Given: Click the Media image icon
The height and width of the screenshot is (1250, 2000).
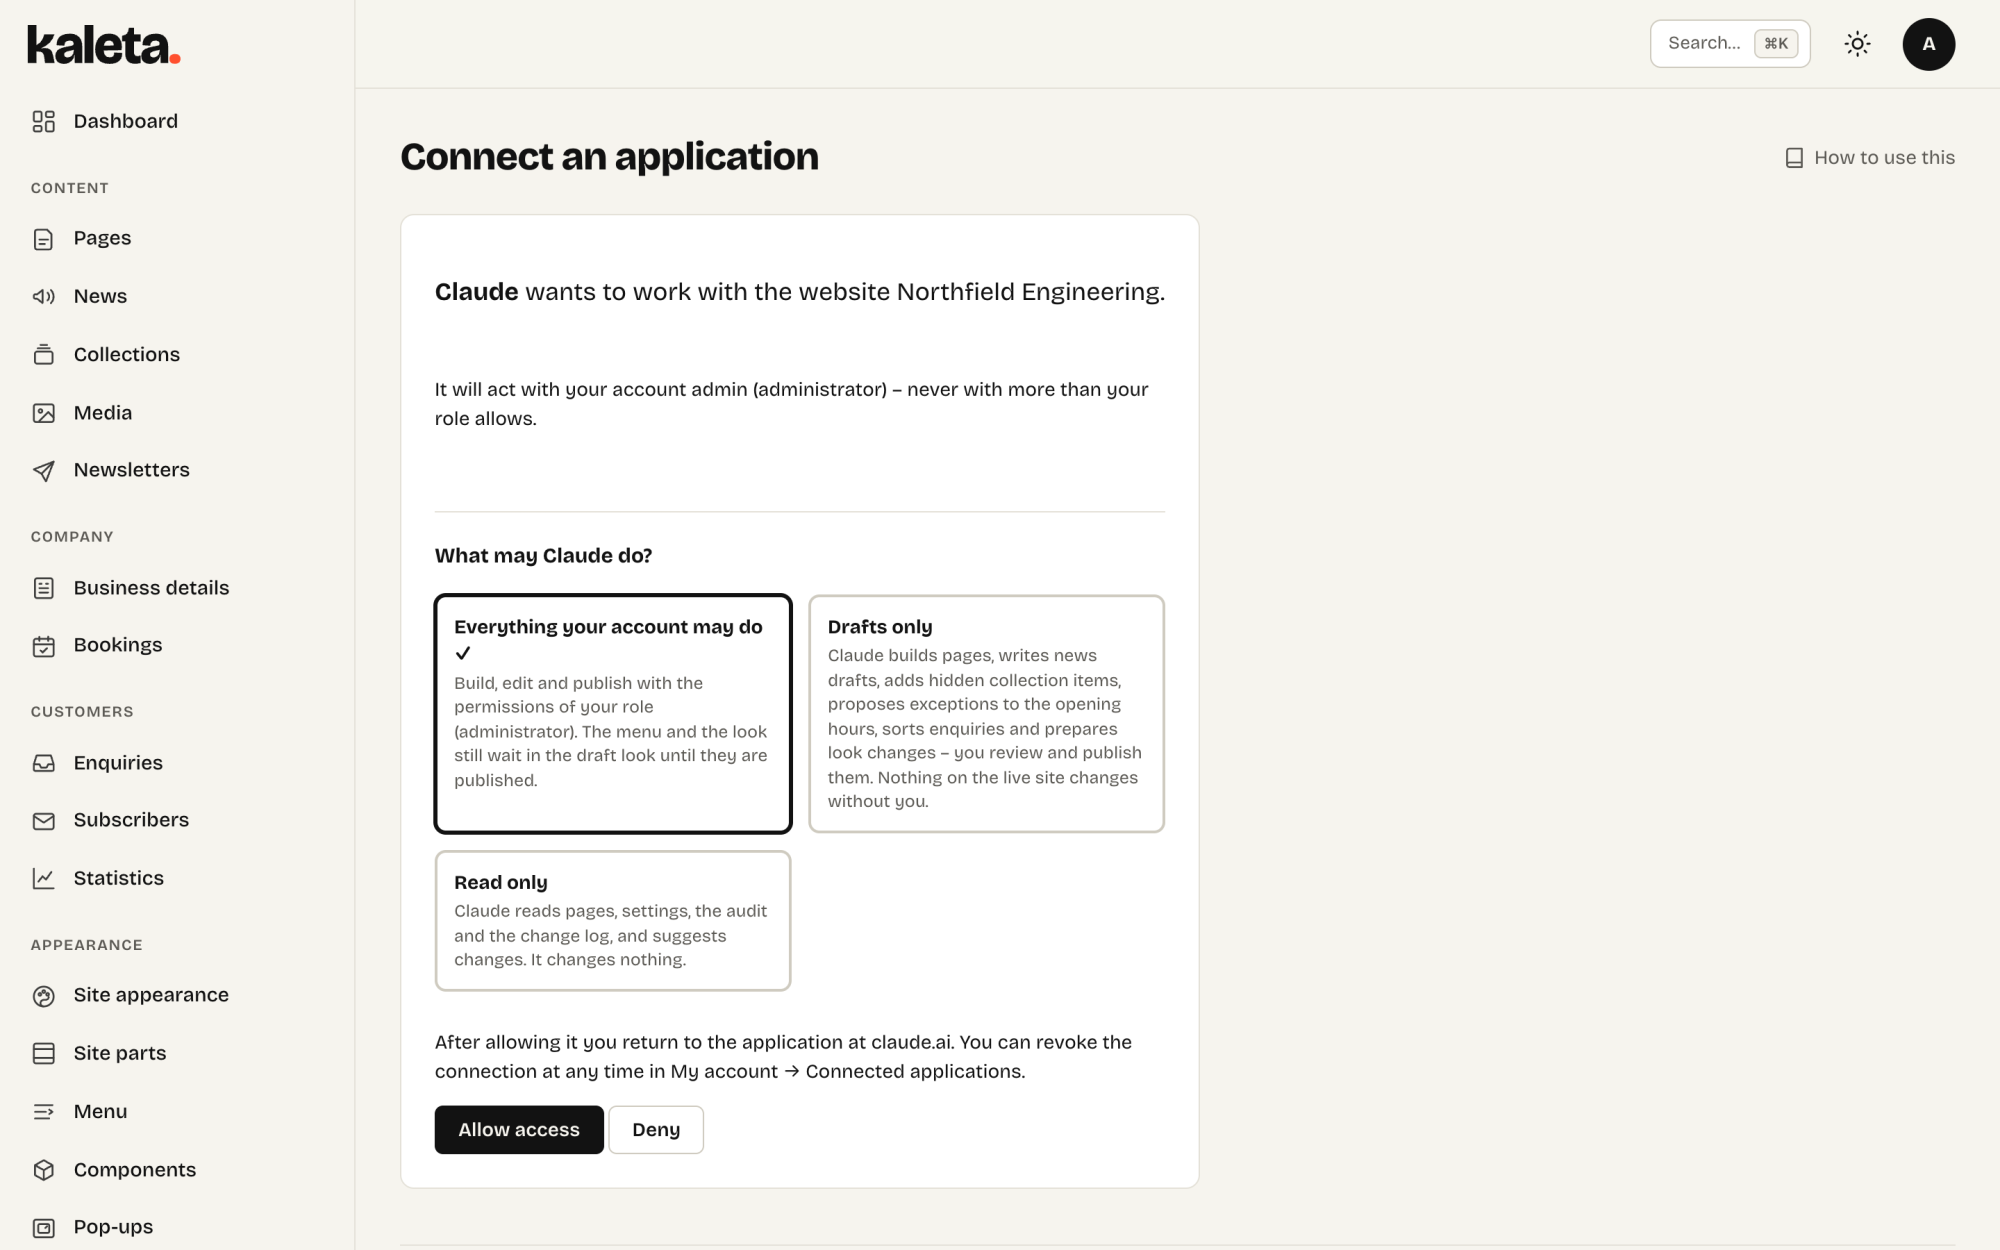Looking at the screenshot, I should pyautogui.click(x=43, y=413).
